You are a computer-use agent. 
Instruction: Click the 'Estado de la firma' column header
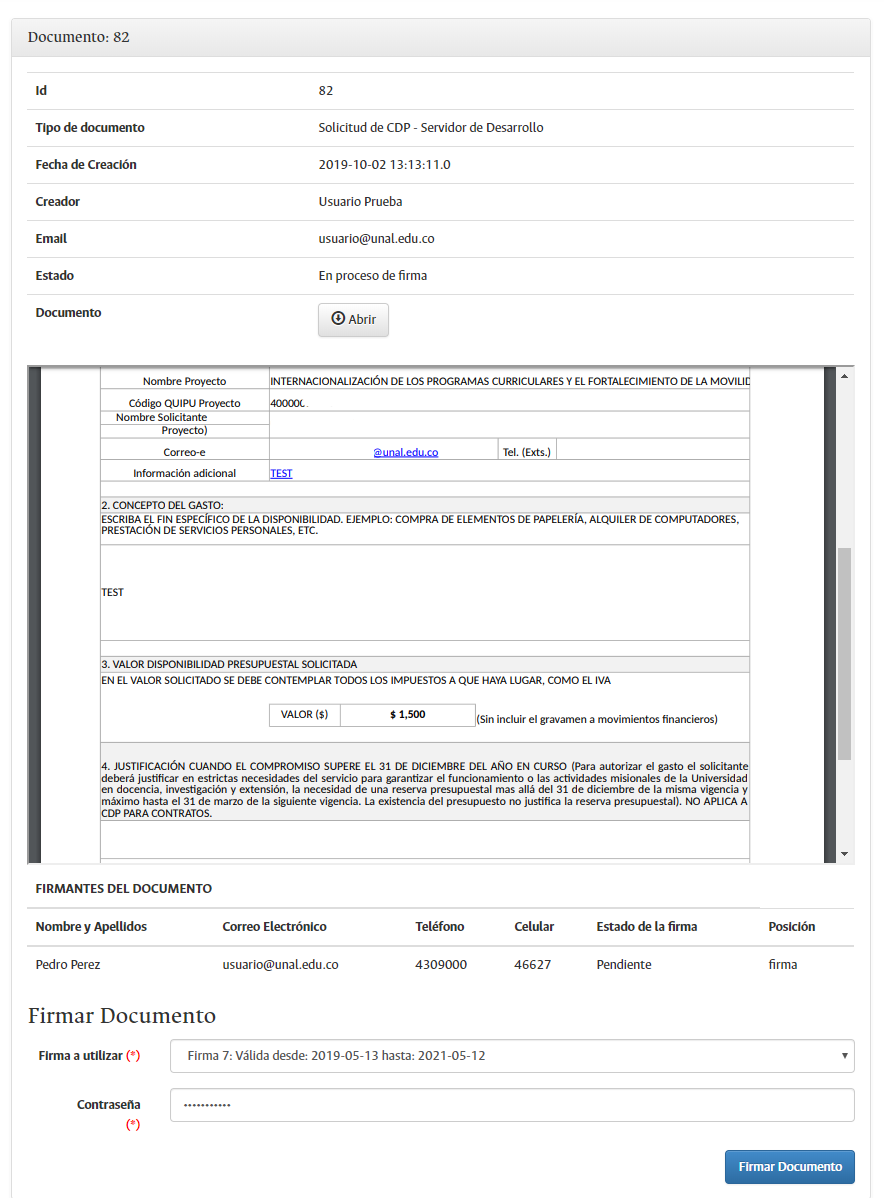pyautogui.click(x=646, y=927)
